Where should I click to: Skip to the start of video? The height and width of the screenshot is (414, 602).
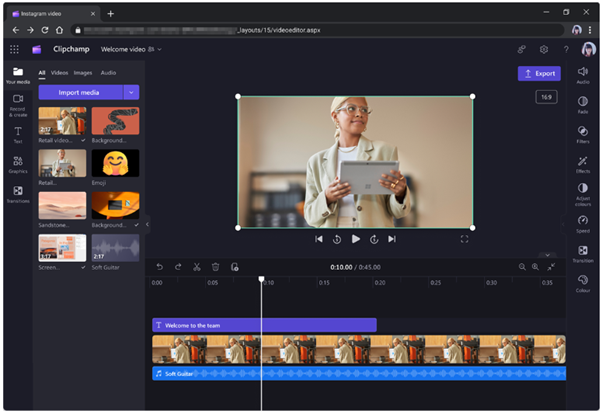[319, 239]
